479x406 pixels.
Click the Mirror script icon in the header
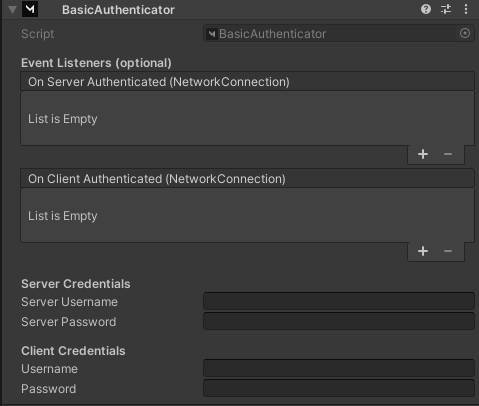coord(30,9)
